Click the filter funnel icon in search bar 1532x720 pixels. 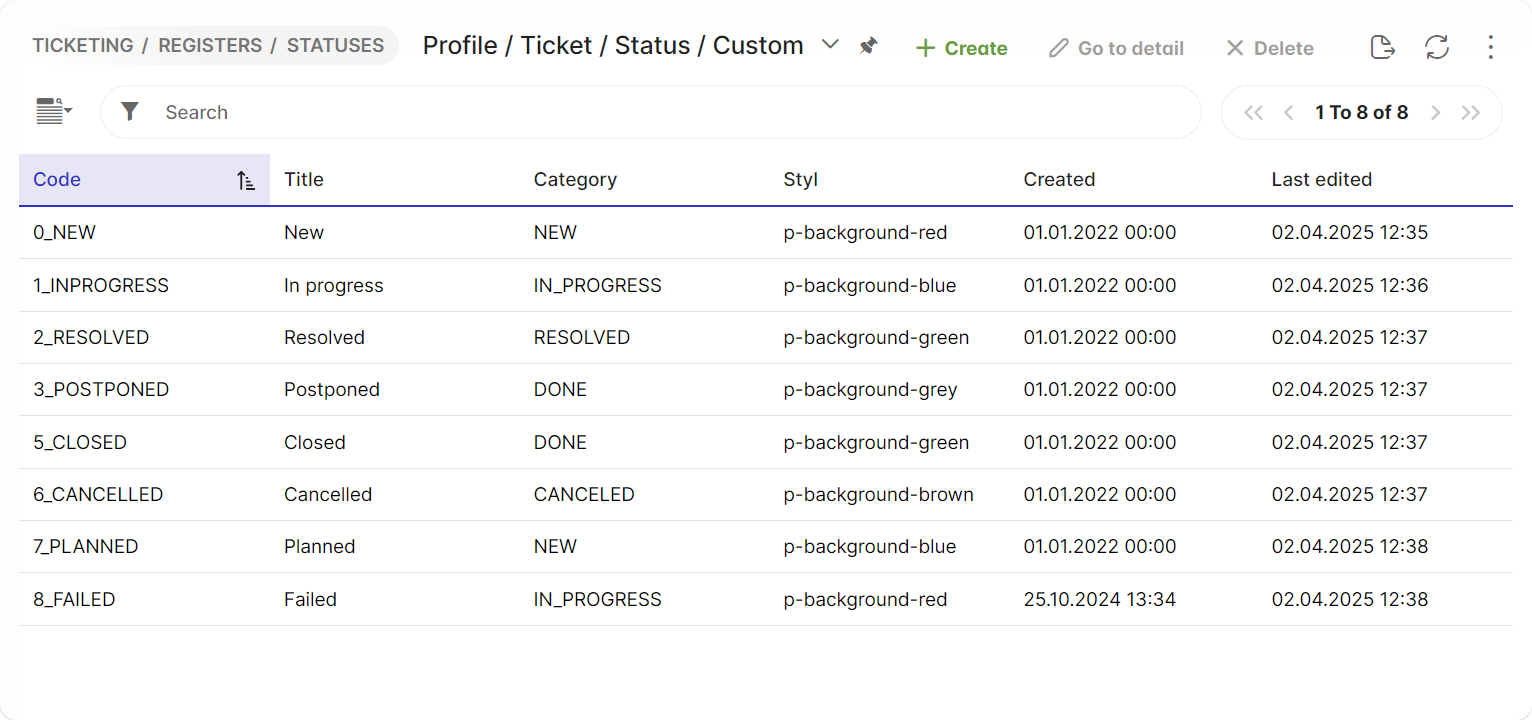point(130,112)
